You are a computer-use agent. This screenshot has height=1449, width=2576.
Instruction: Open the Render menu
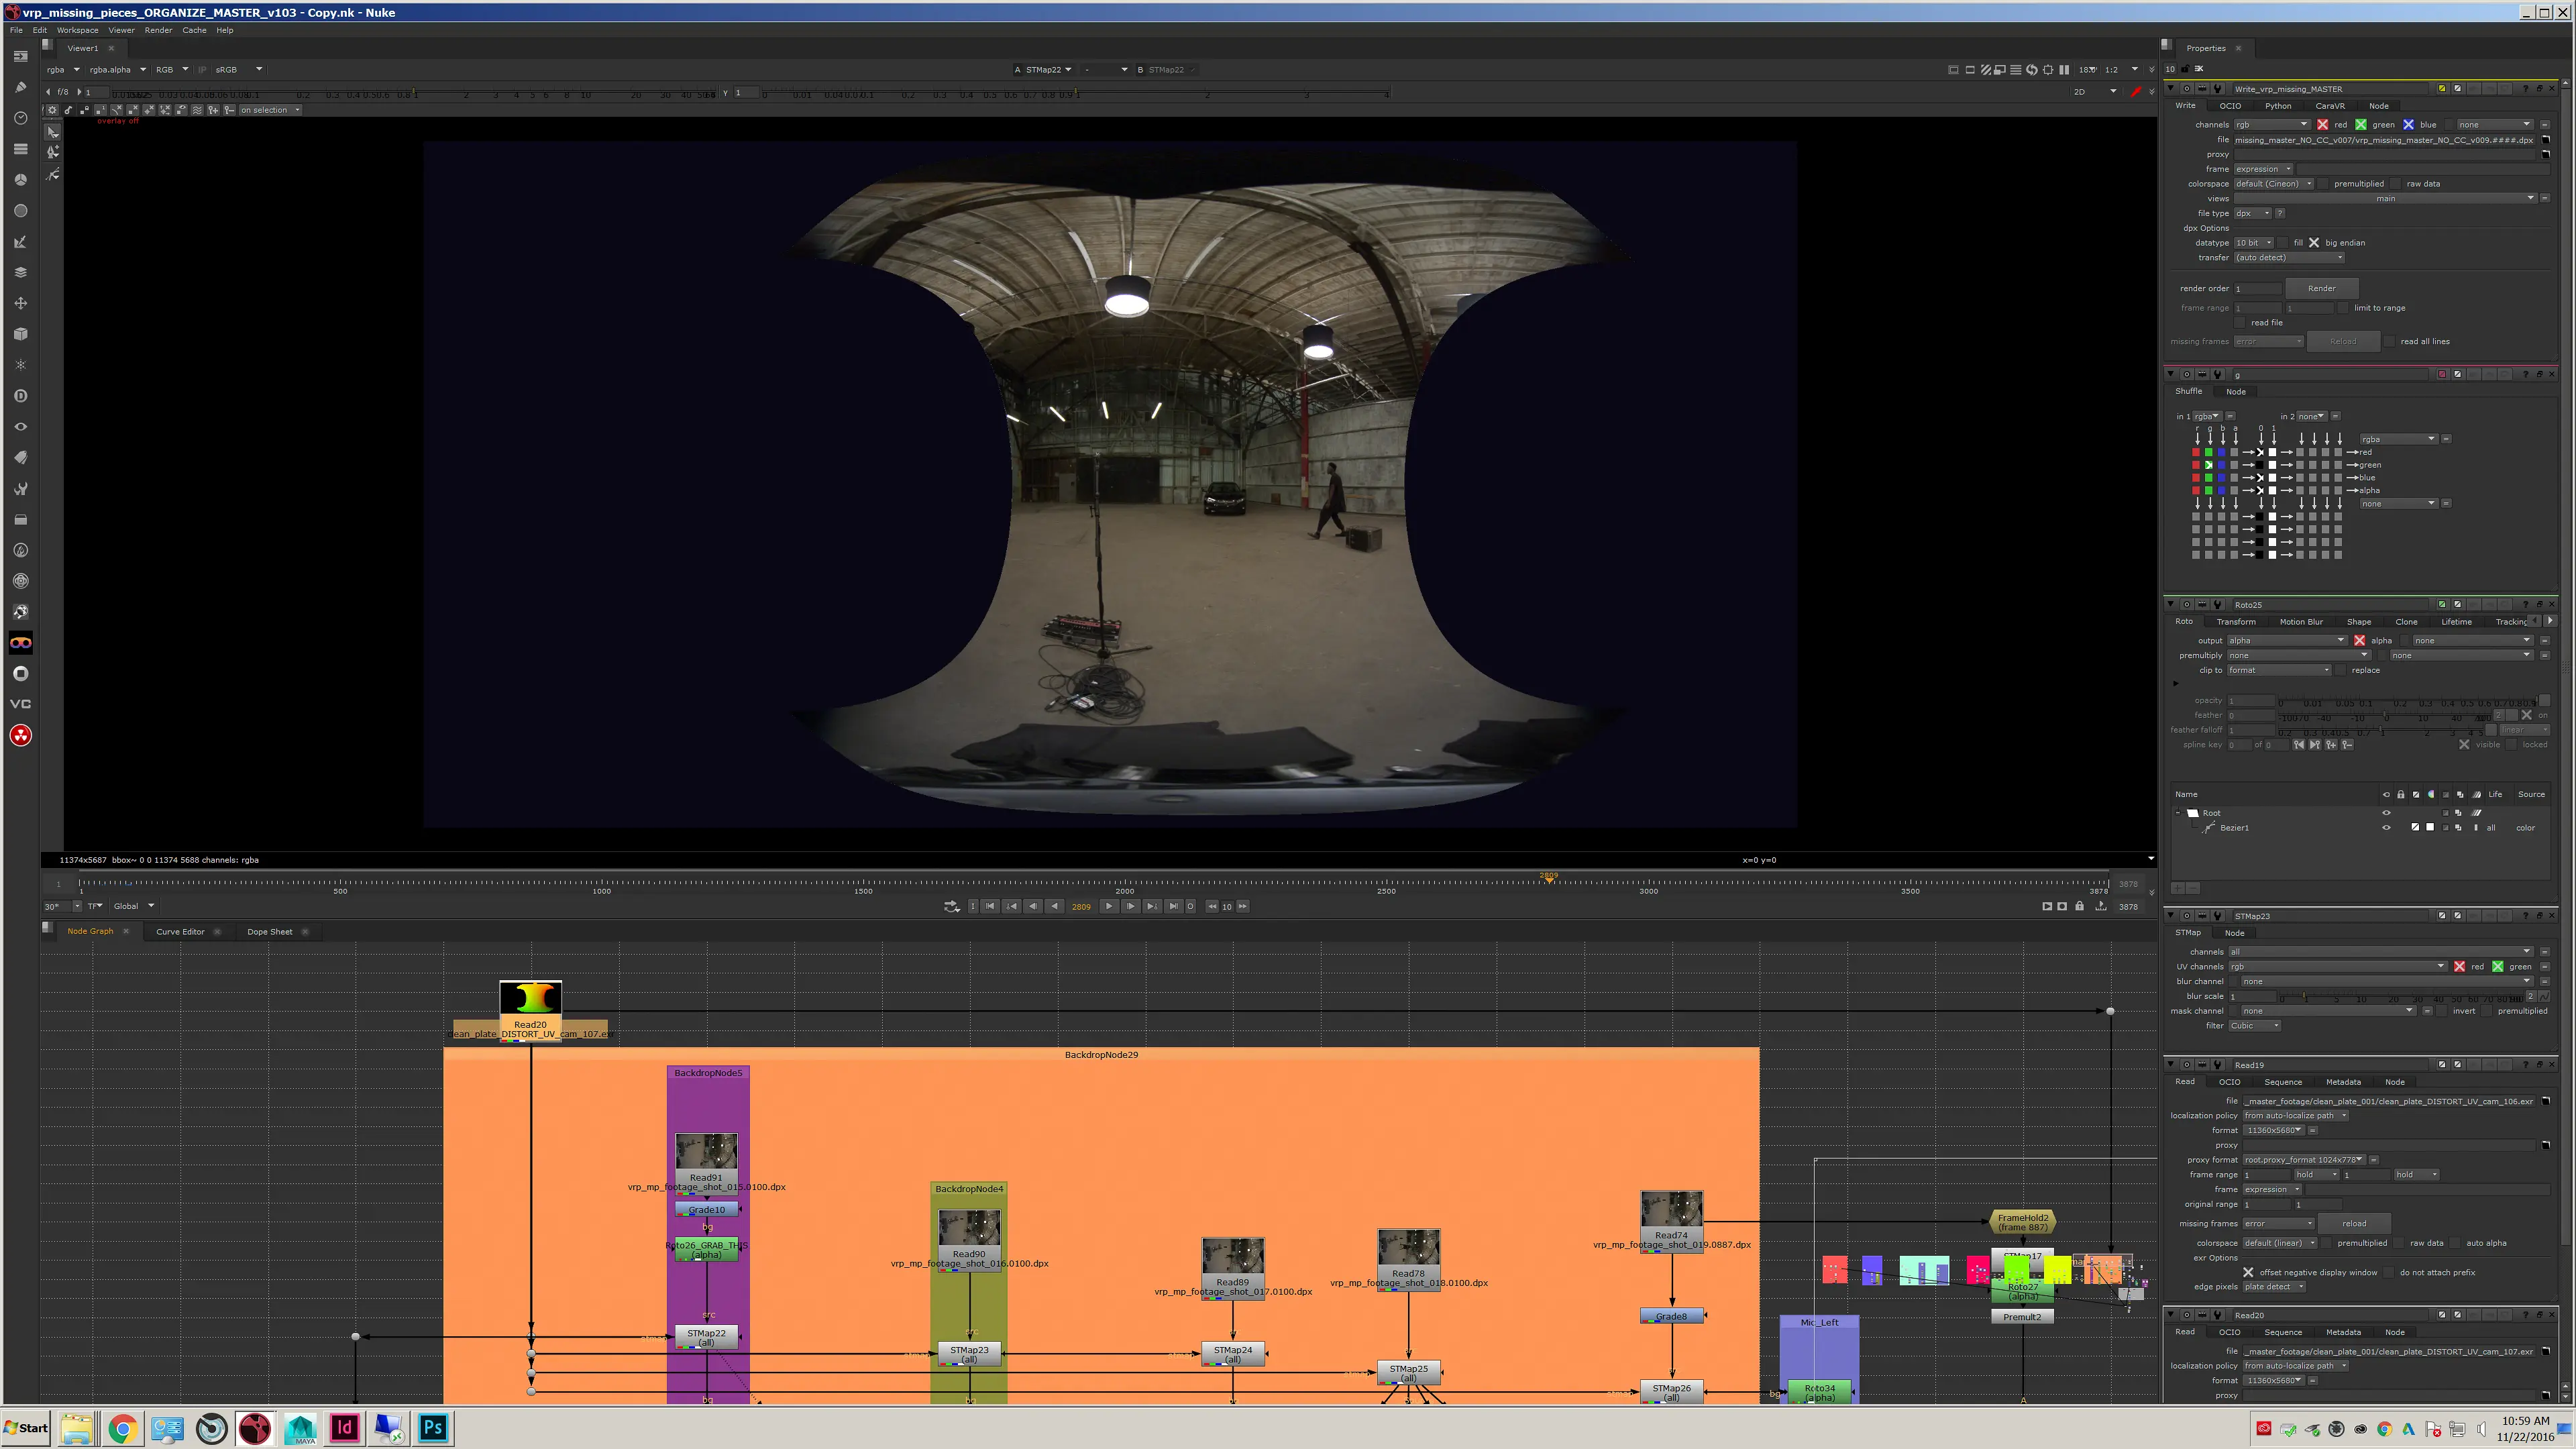pos(158,30)
